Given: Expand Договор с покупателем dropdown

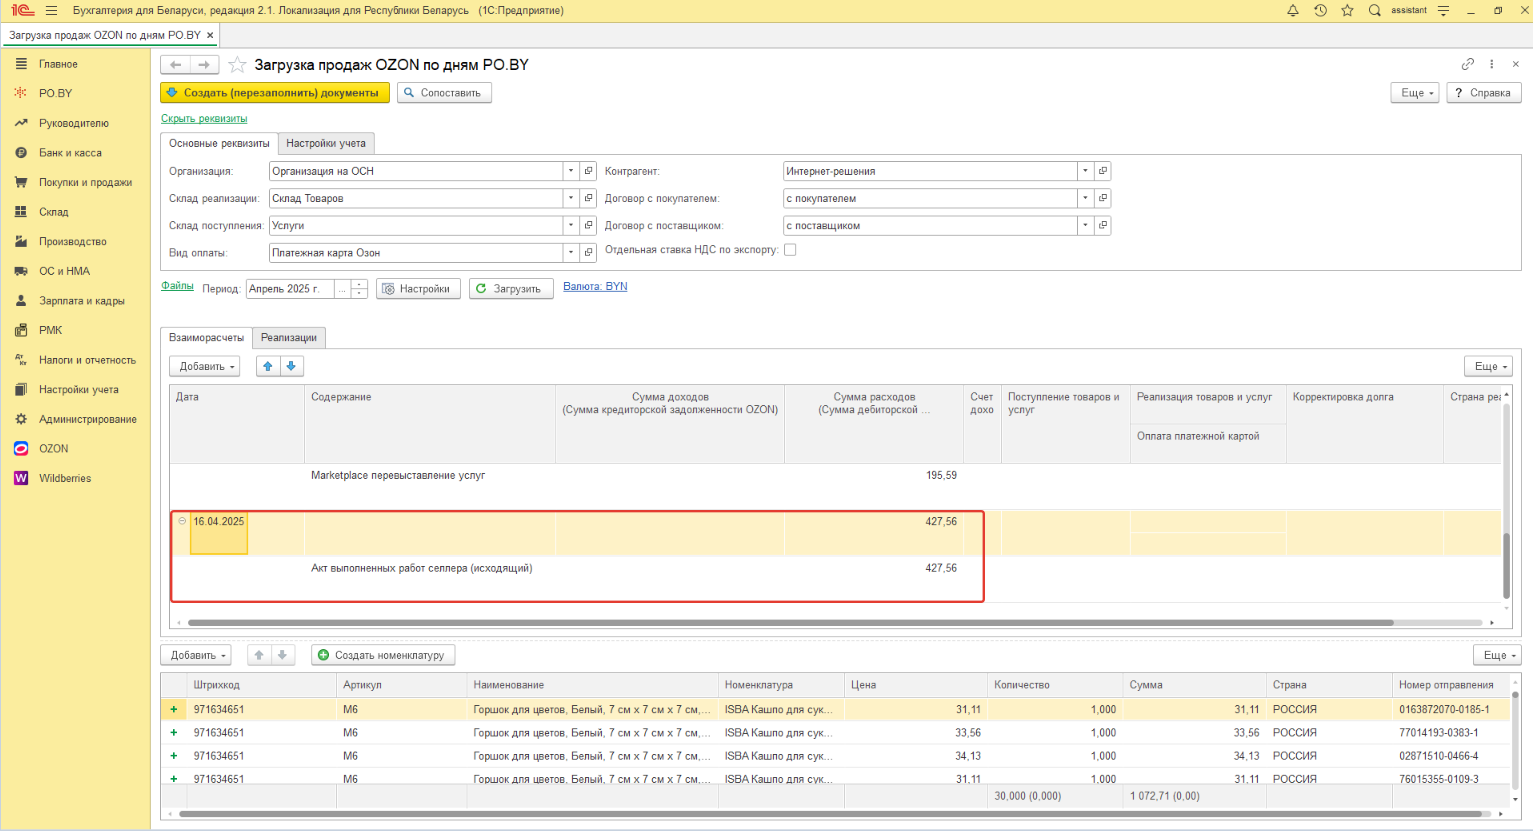Looking at the screenshot, I should point(1085,198).
